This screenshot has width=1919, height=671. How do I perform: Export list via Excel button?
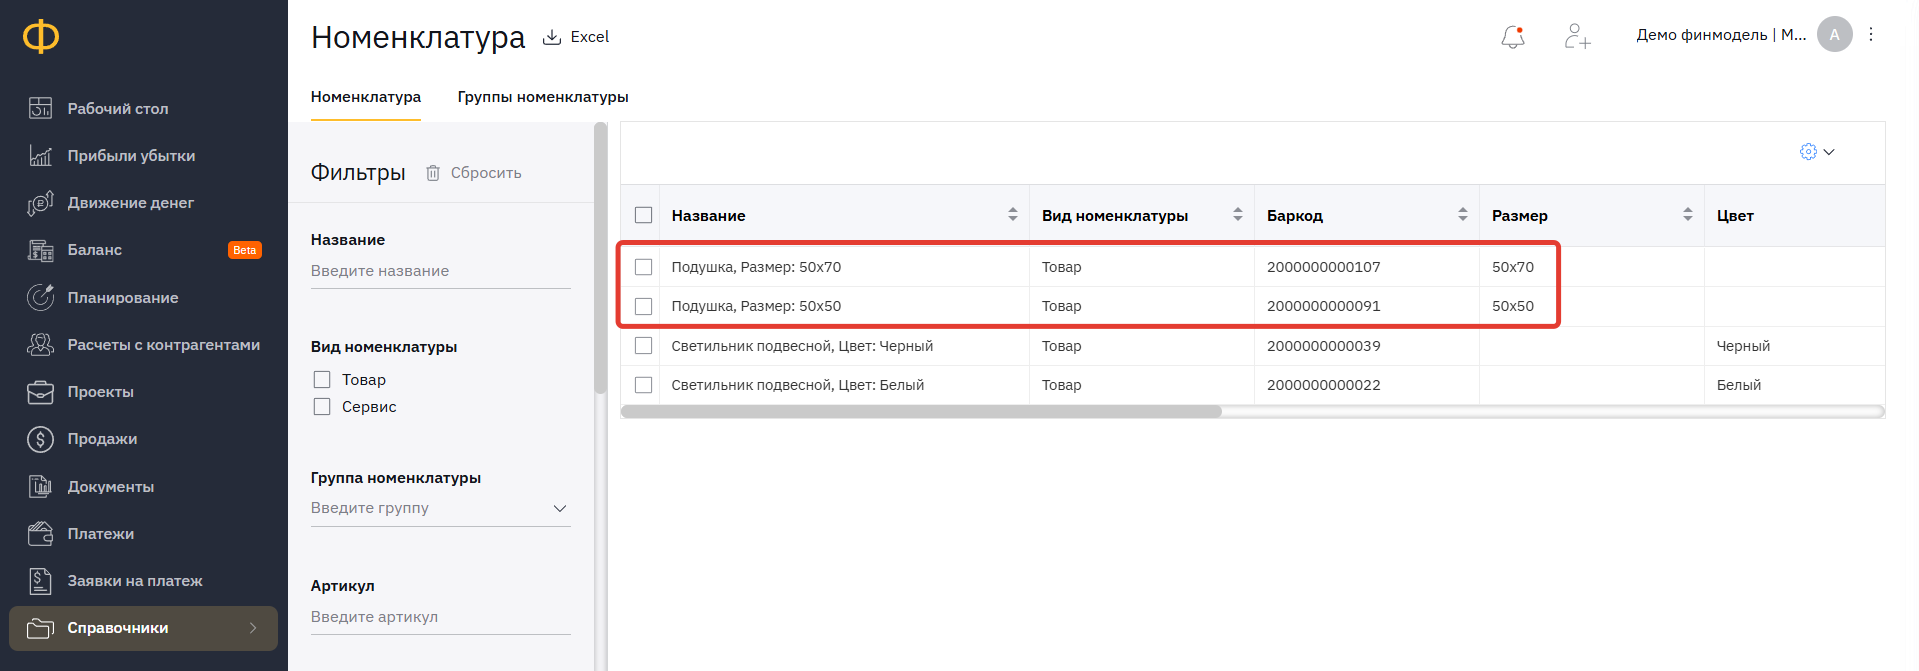click(x=576, y=37)
